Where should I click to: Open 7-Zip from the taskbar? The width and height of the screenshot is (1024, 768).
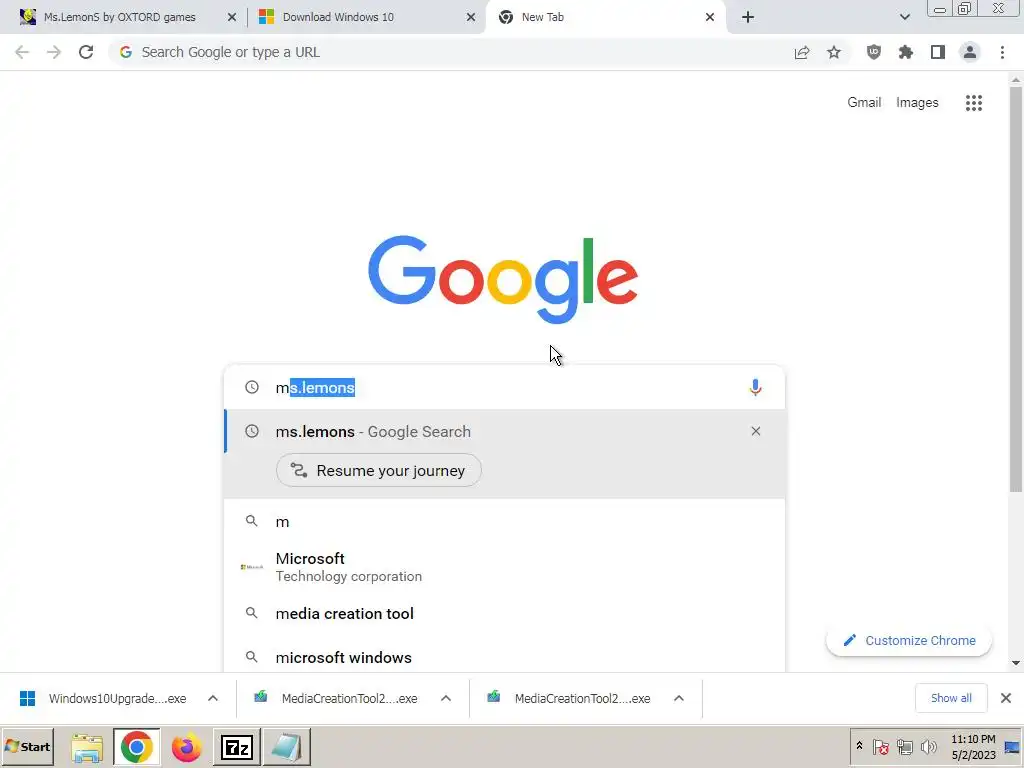(x=237, y=747)
